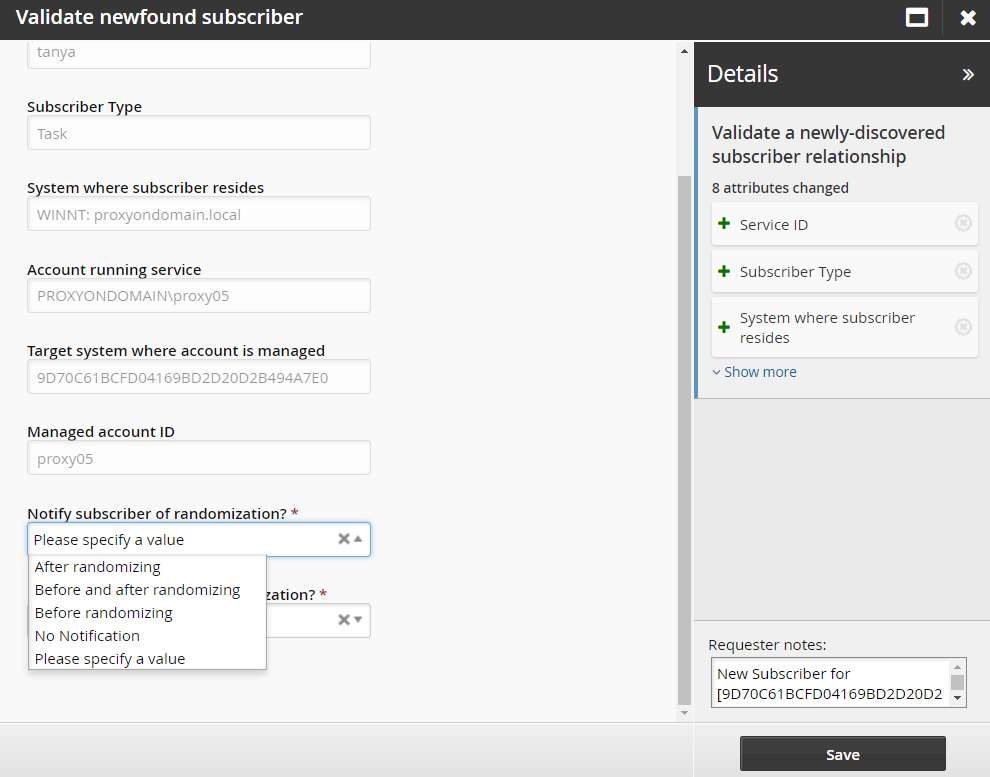Clear the Notify subscriber dropdown with X
The image size is (990, 777).
point(343,539)
